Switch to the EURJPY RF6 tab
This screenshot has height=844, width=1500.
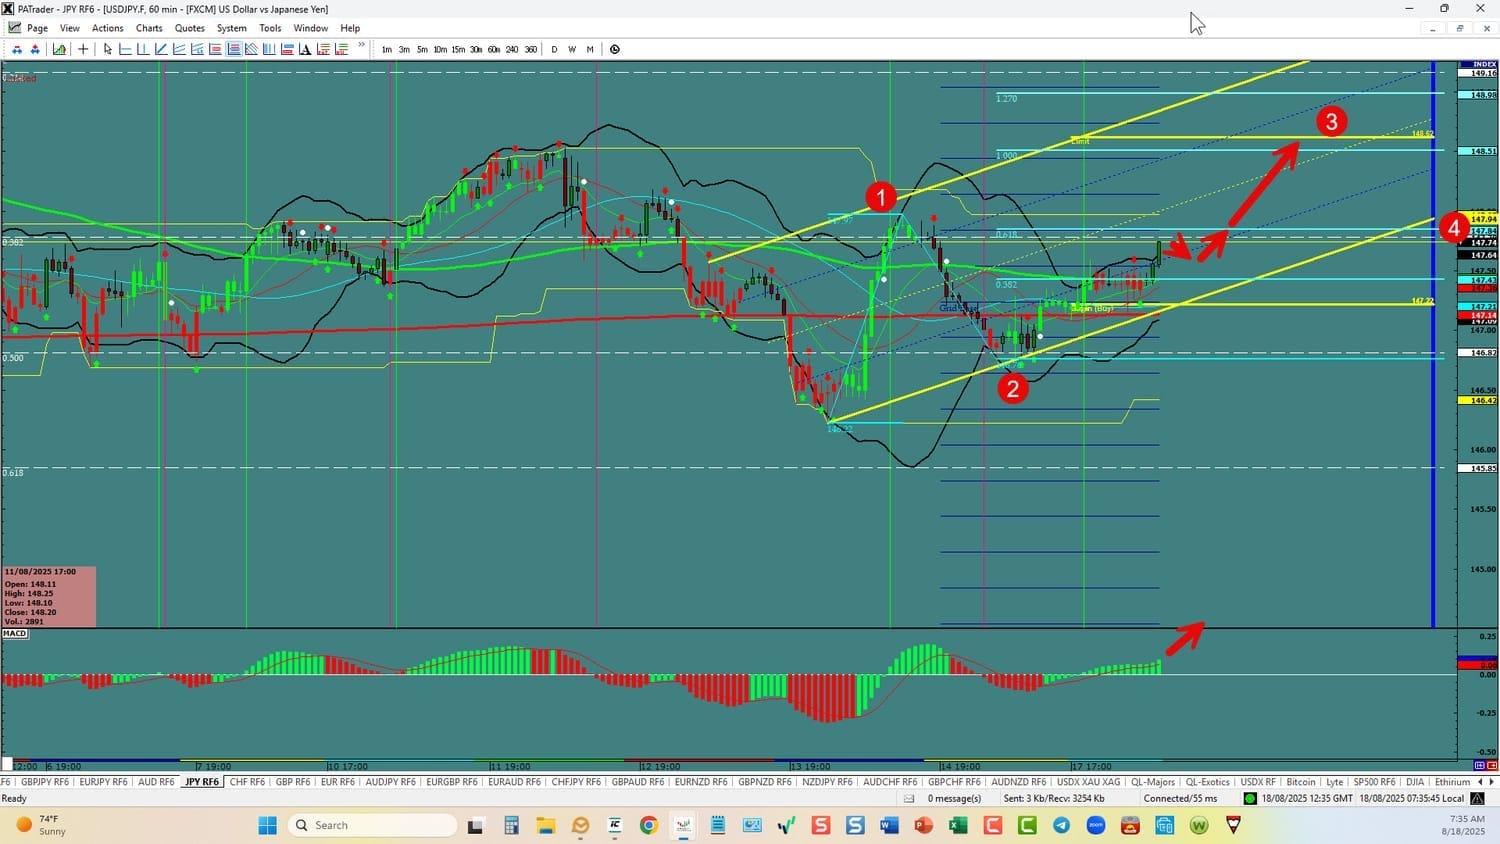[103, 782]
